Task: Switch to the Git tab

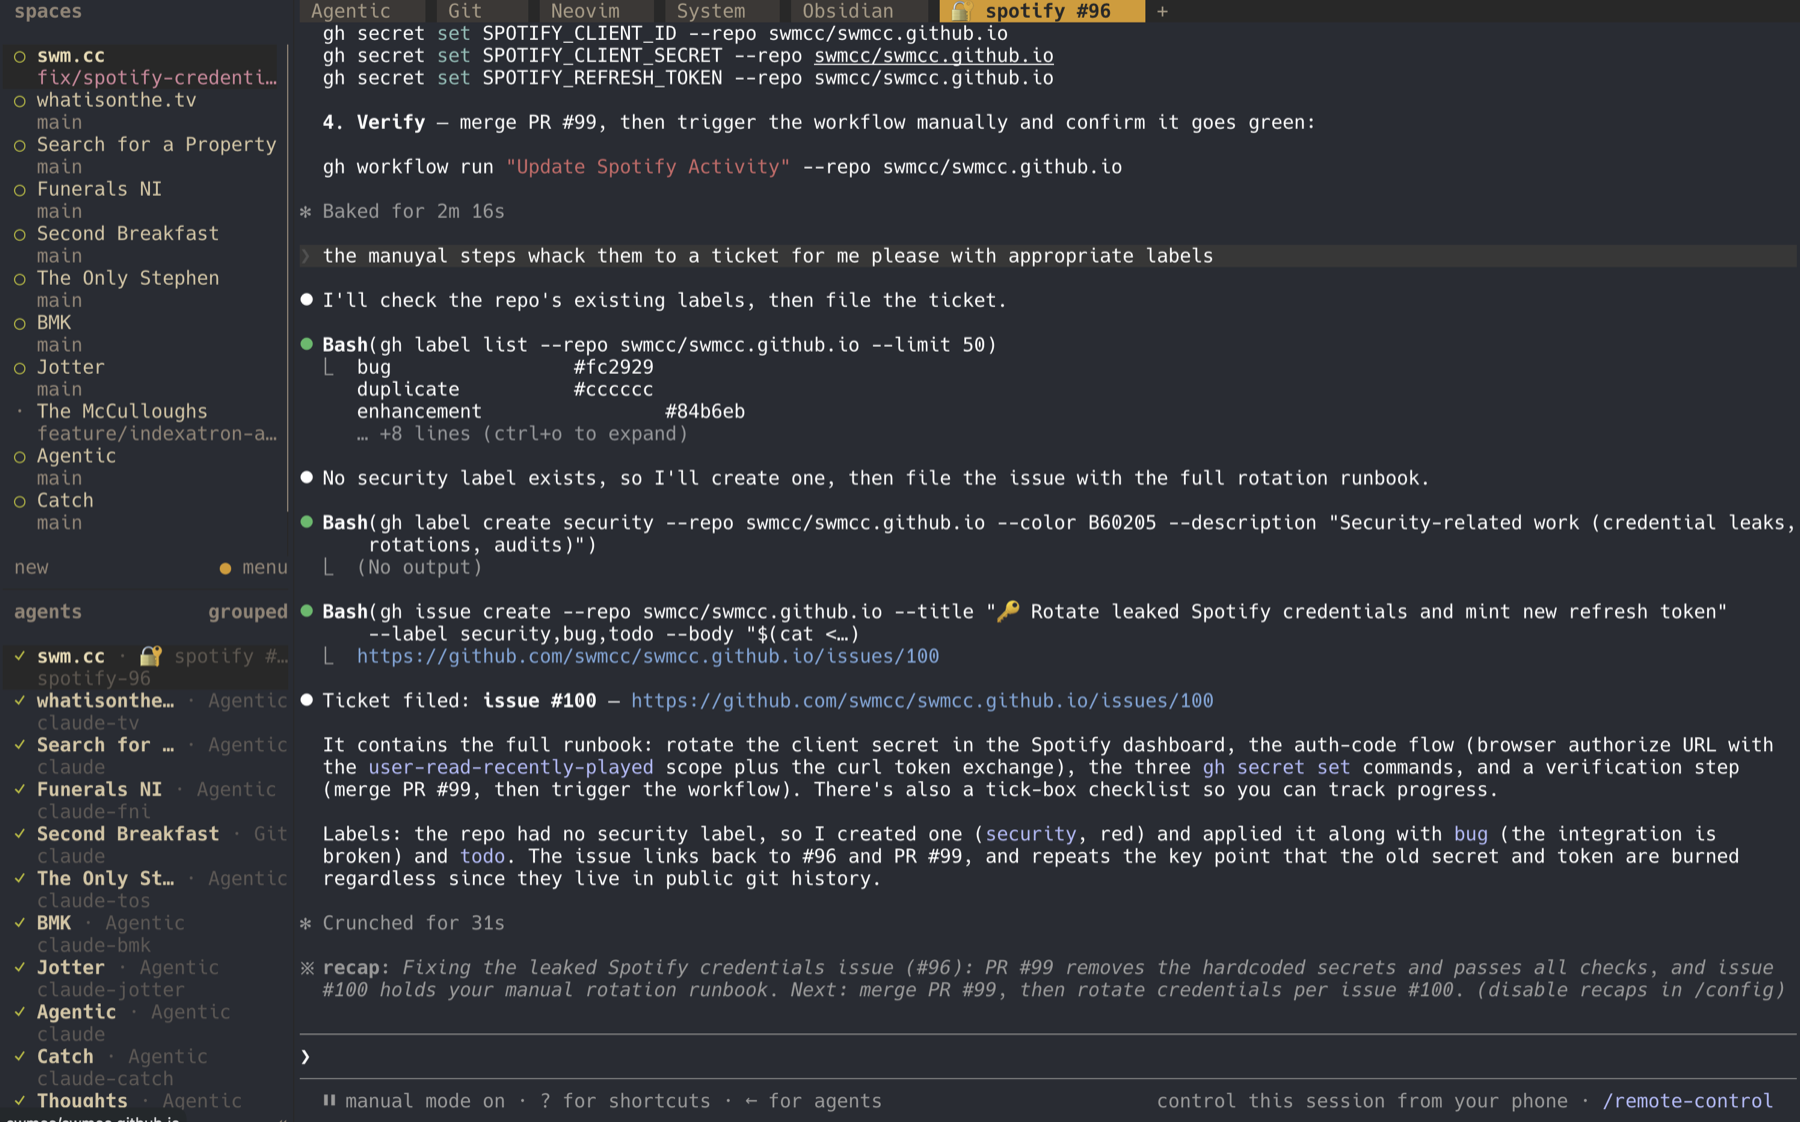Action: (x=482, y=11)
